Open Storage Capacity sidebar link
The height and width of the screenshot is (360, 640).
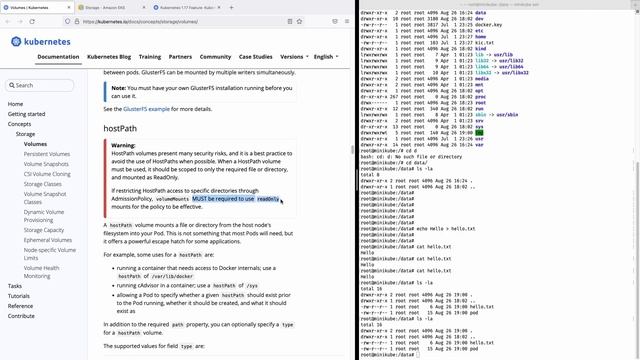point(44,230)
